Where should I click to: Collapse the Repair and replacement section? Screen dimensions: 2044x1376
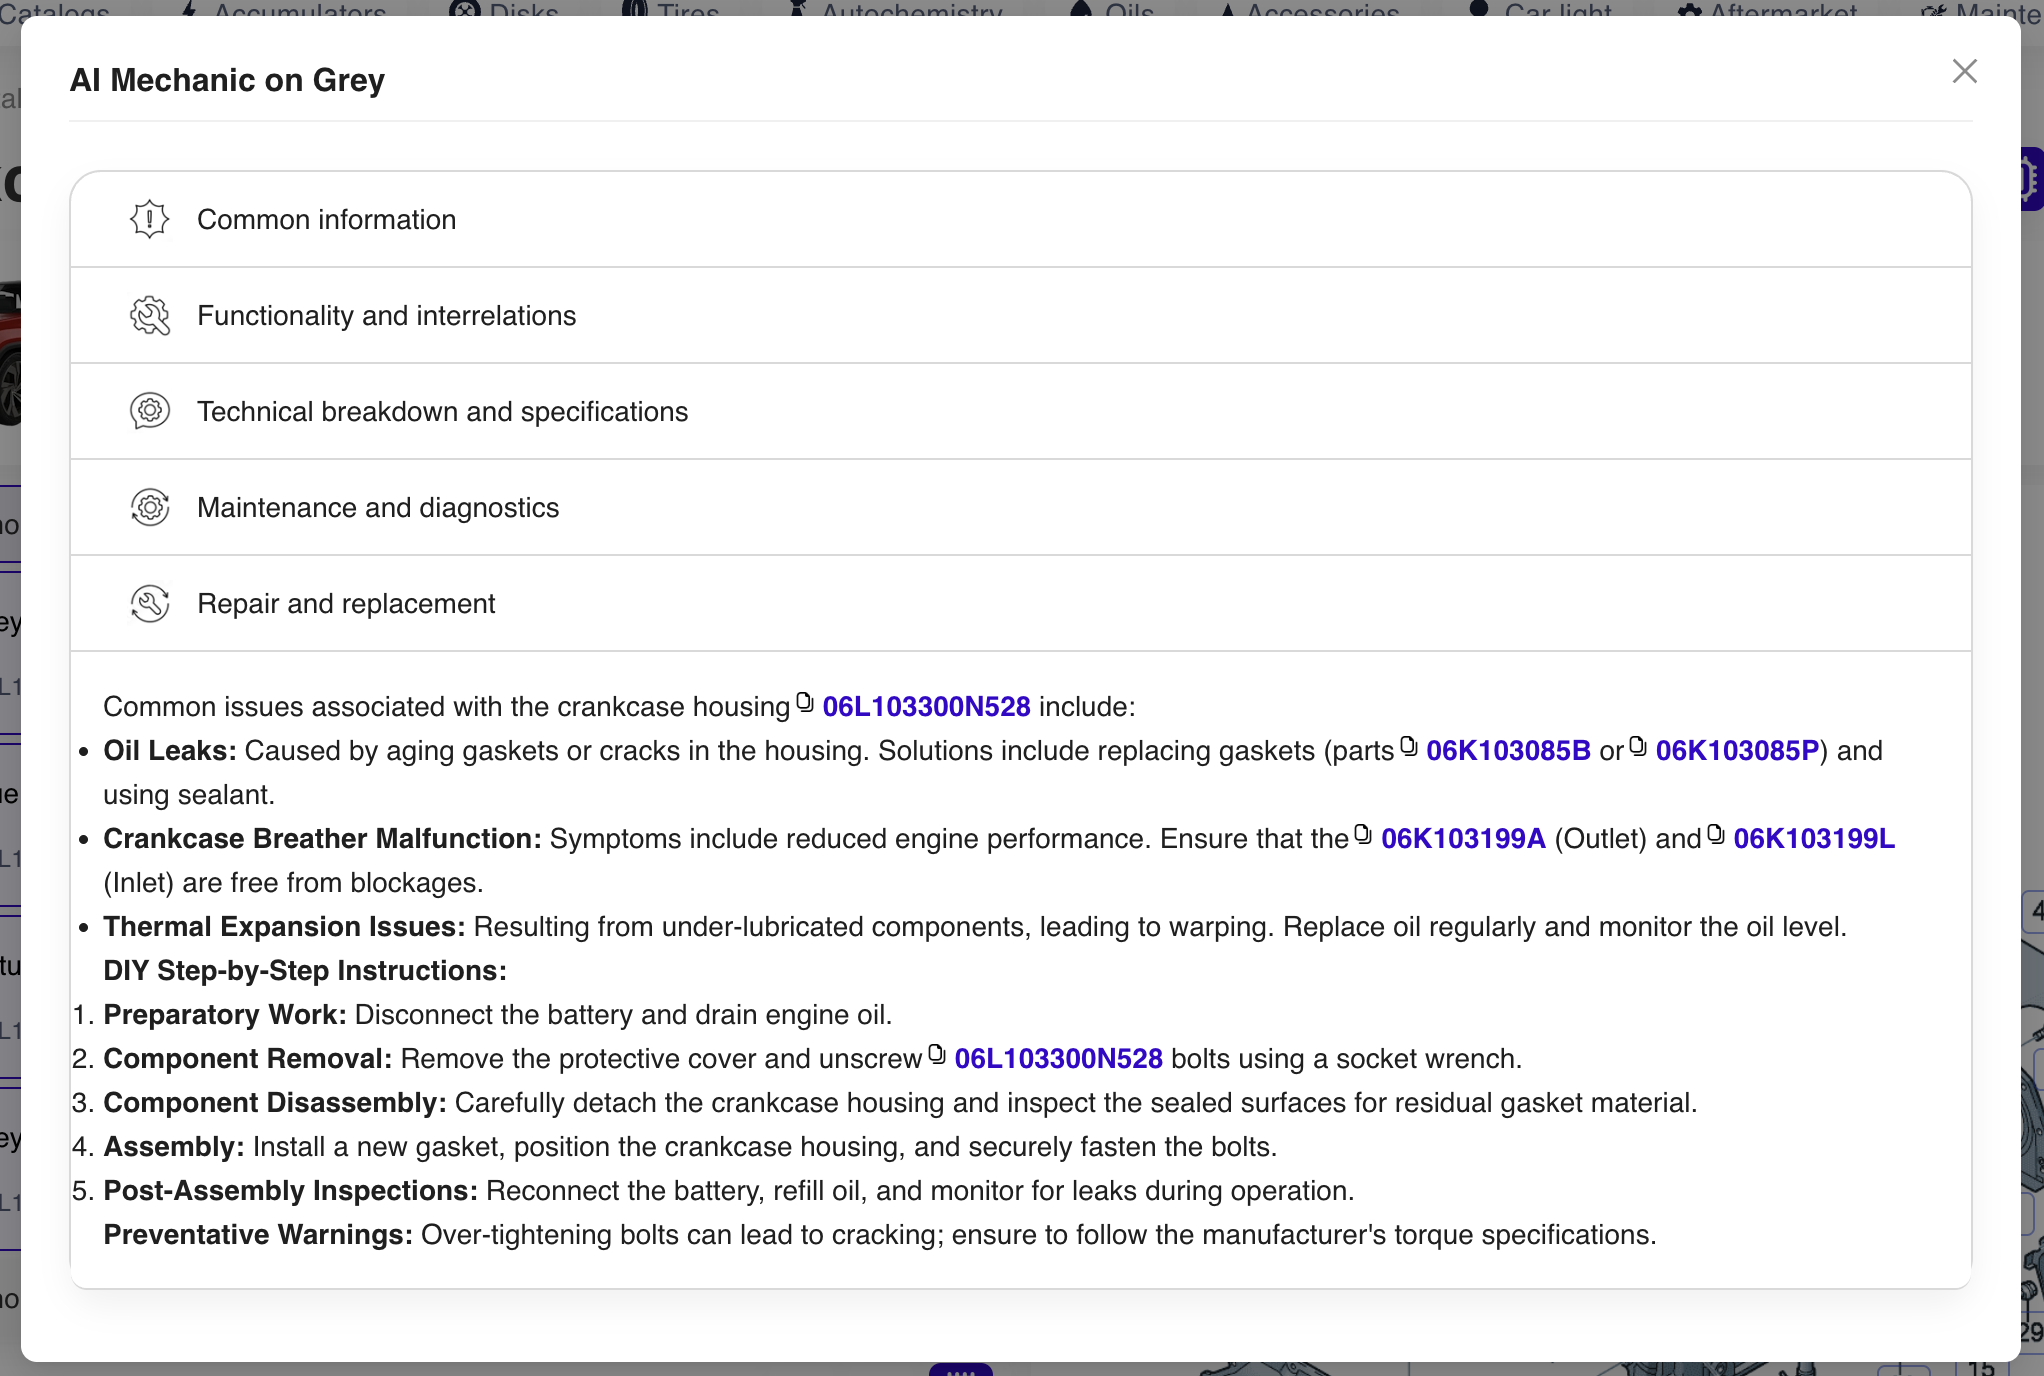point(346,603)
